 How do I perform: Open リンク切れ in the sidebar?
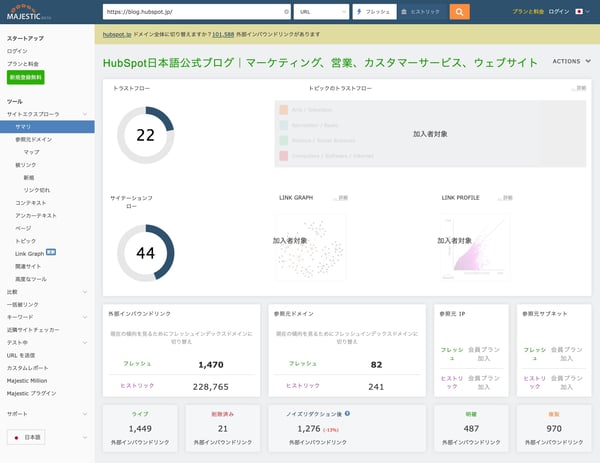tap(37, 190)
